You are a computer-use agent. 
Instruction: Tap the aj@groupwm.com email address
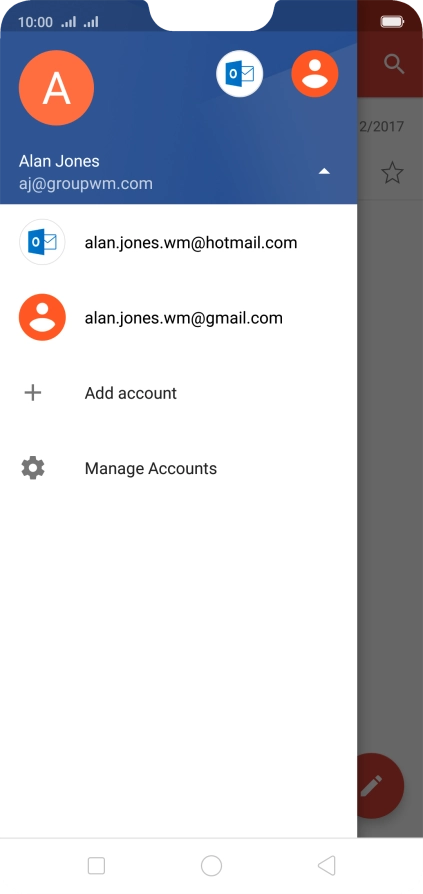point(86,184)
